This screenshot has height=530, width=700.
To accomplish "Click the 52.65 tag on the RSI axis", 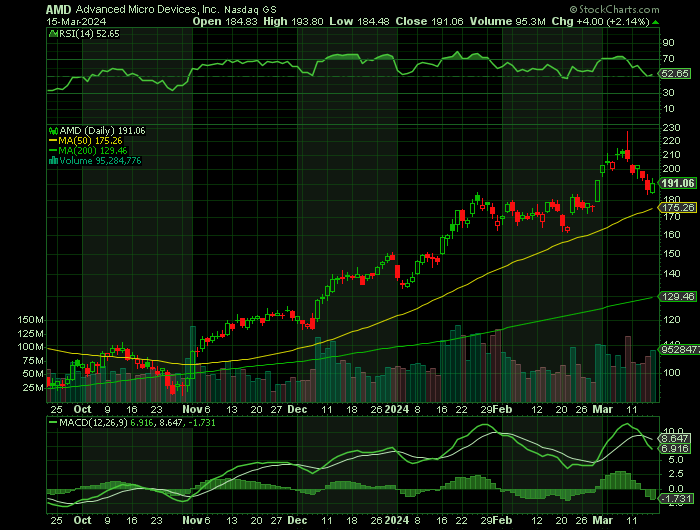I will (675, 74).
